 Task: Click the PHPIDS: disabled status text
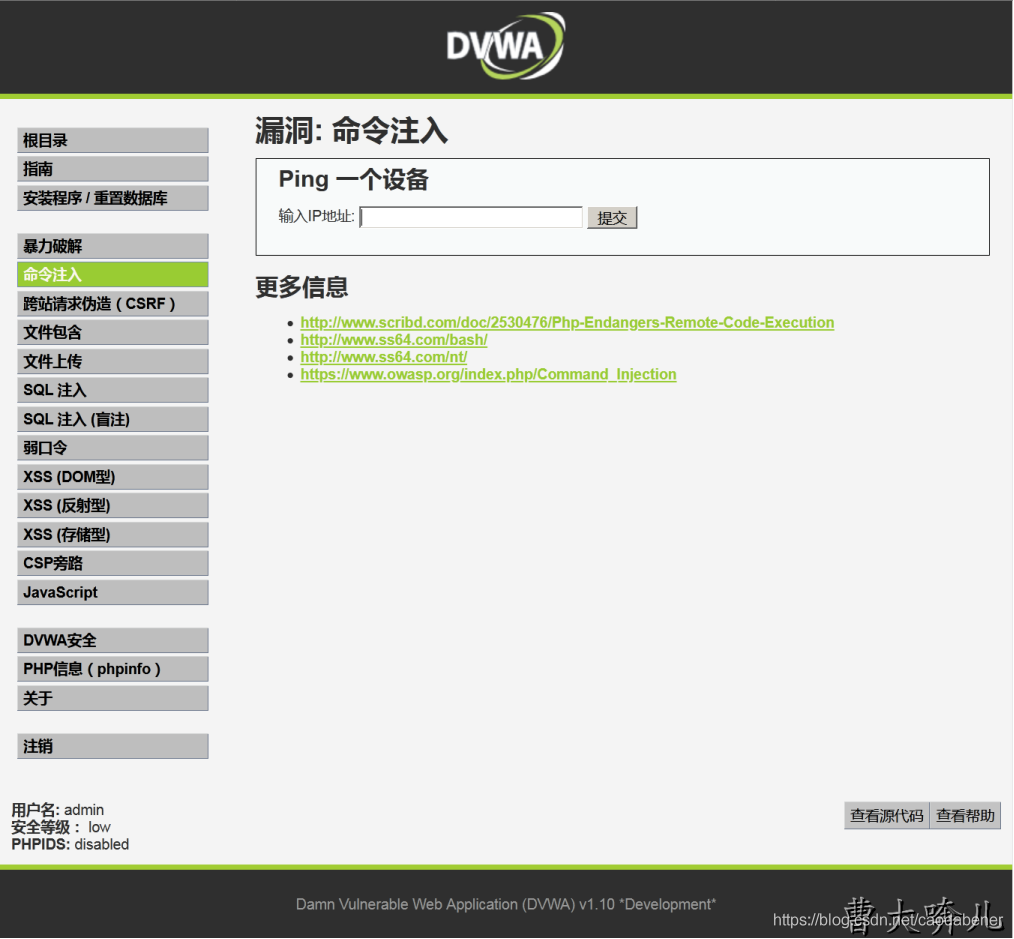[70, 845]
